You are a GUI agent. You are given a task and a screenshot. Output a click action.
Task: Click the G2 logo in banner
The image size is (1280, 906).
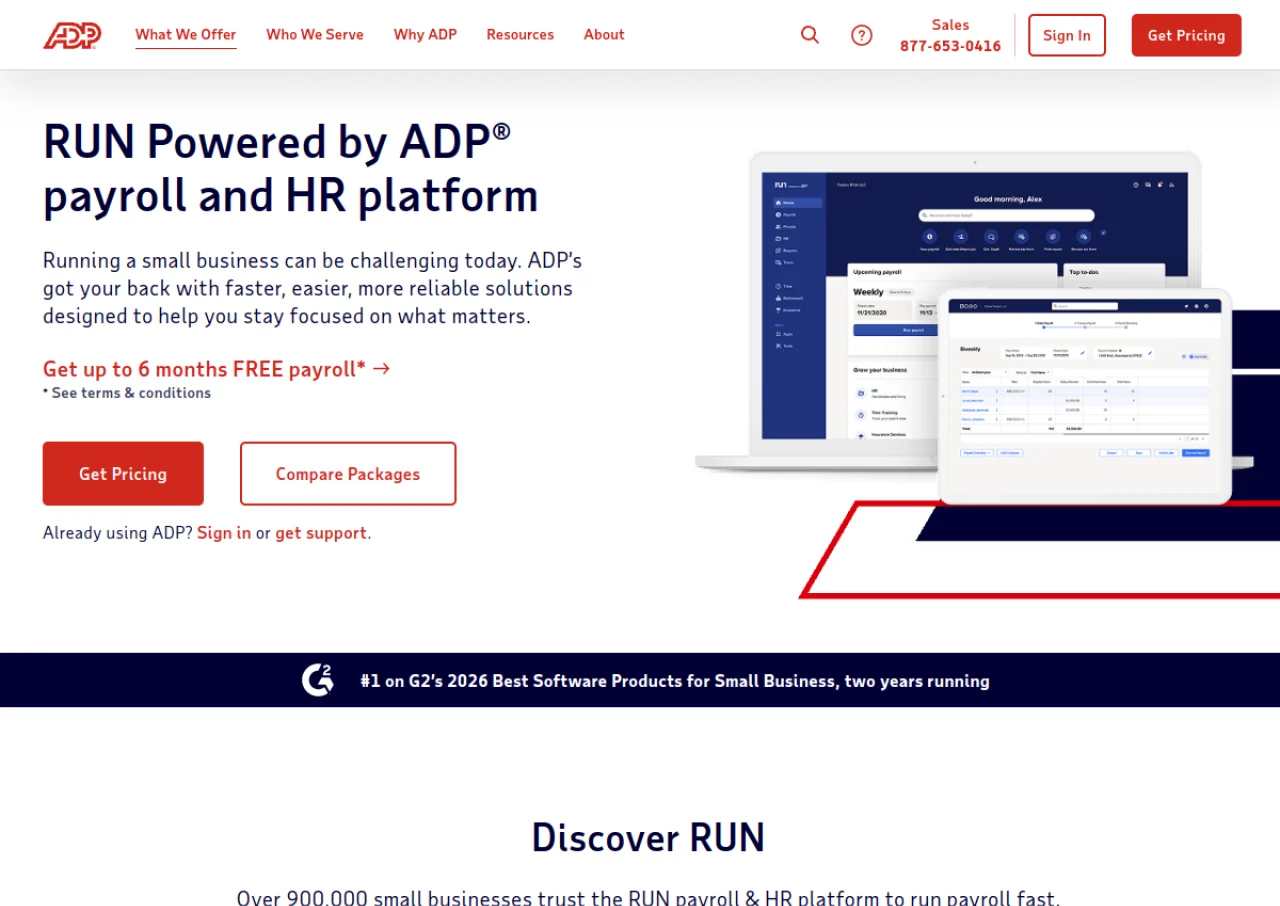(x=318, y=680)
